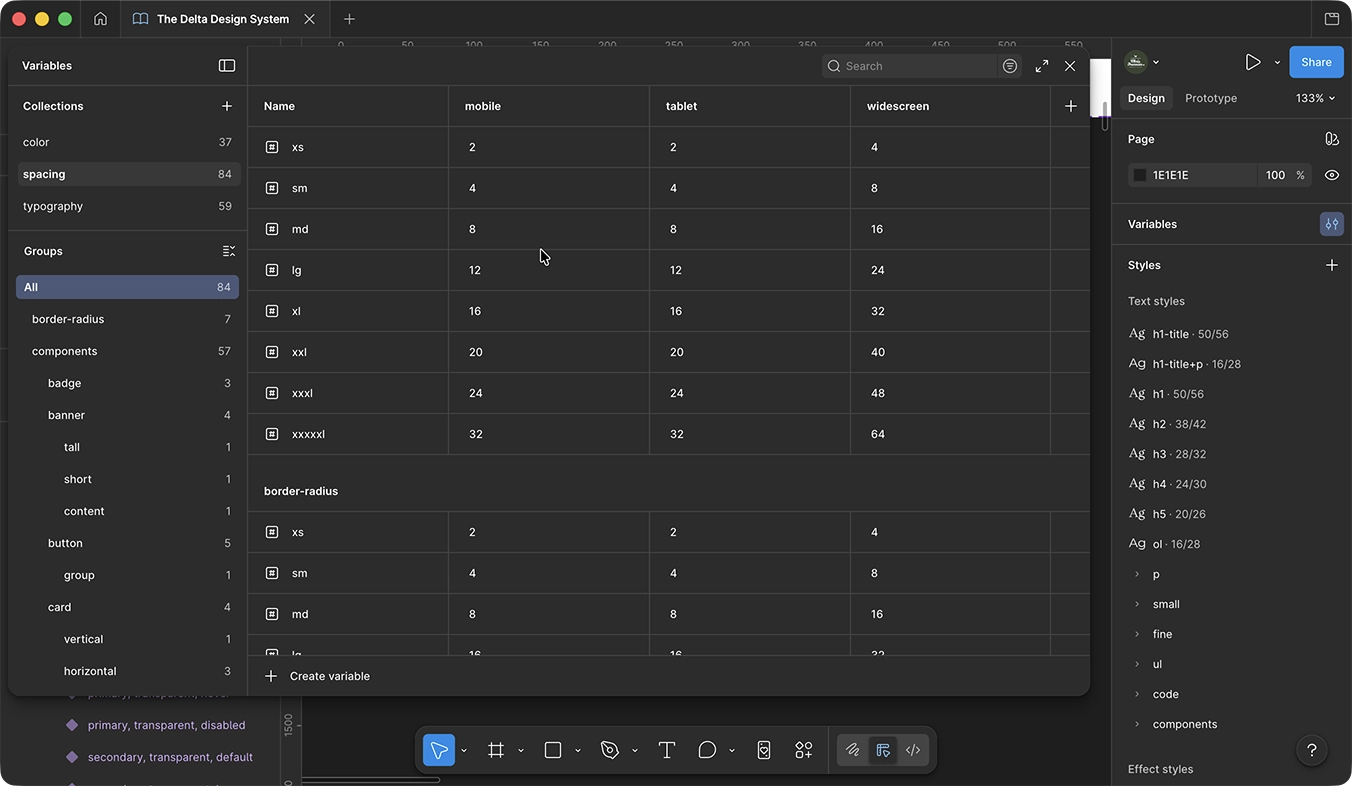Screen dimensions: 1352x786
Task: Click the blue Share button
Action: [1316, 61]
